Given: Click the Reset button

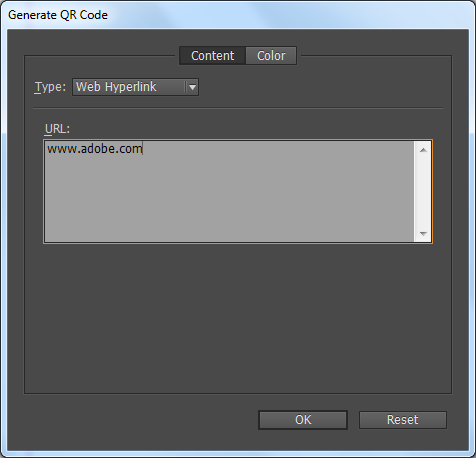Looking at the screenshot, I should click(403, 420).
